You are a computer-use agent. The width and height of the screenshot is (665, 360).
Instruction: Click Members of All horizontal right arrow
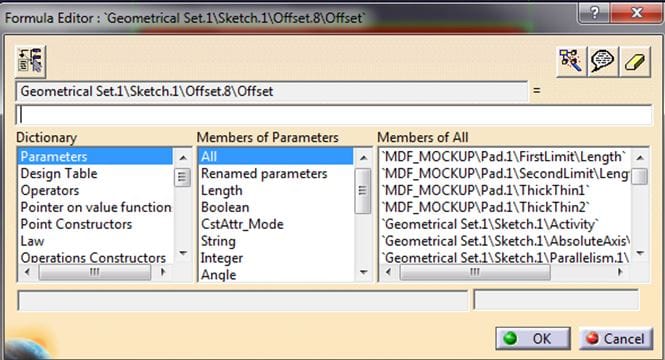[620, 272]
